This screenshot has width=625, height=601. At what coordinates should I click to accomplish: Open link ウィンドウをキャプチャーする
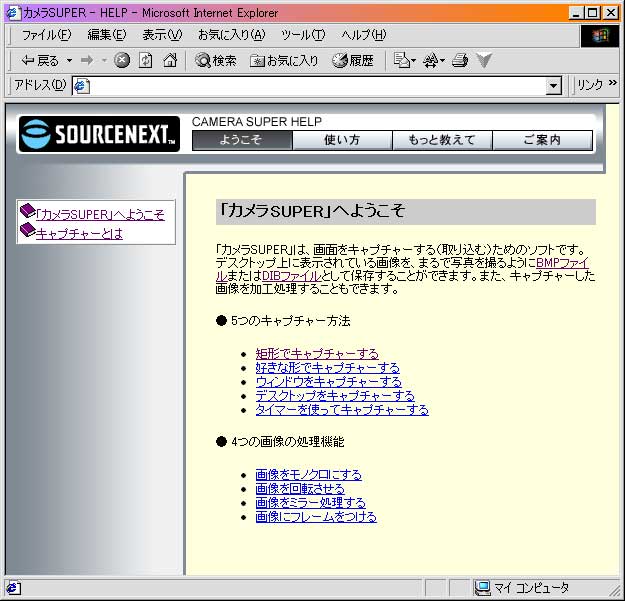point(328,382)
